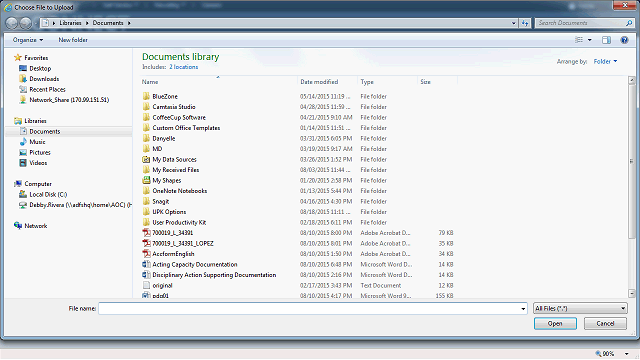Click the Favorites star icon
Viewport: 640px width, 360px height.
point(18,58)
